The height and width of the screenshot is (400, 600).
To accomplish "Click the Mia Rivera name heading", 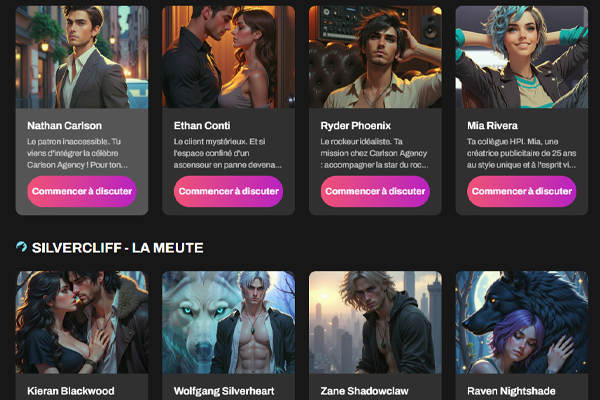I will click(x=492, y=126).
